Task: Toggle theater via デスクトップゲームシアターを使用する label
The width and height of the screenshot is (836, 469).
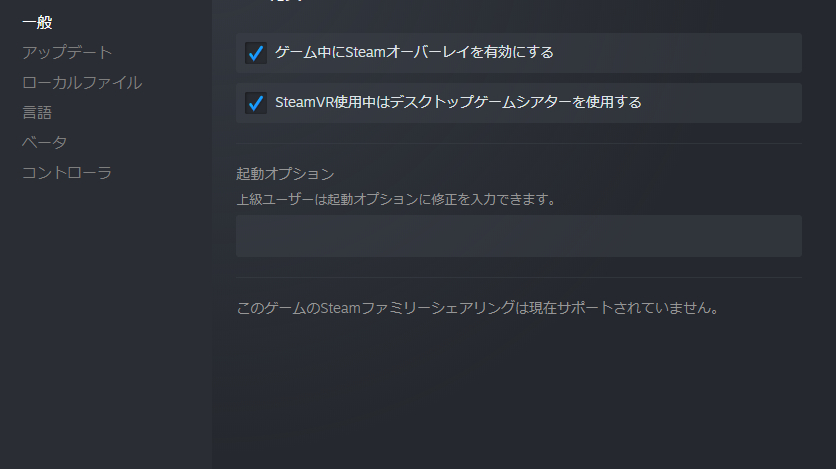Action: [516, 102]
